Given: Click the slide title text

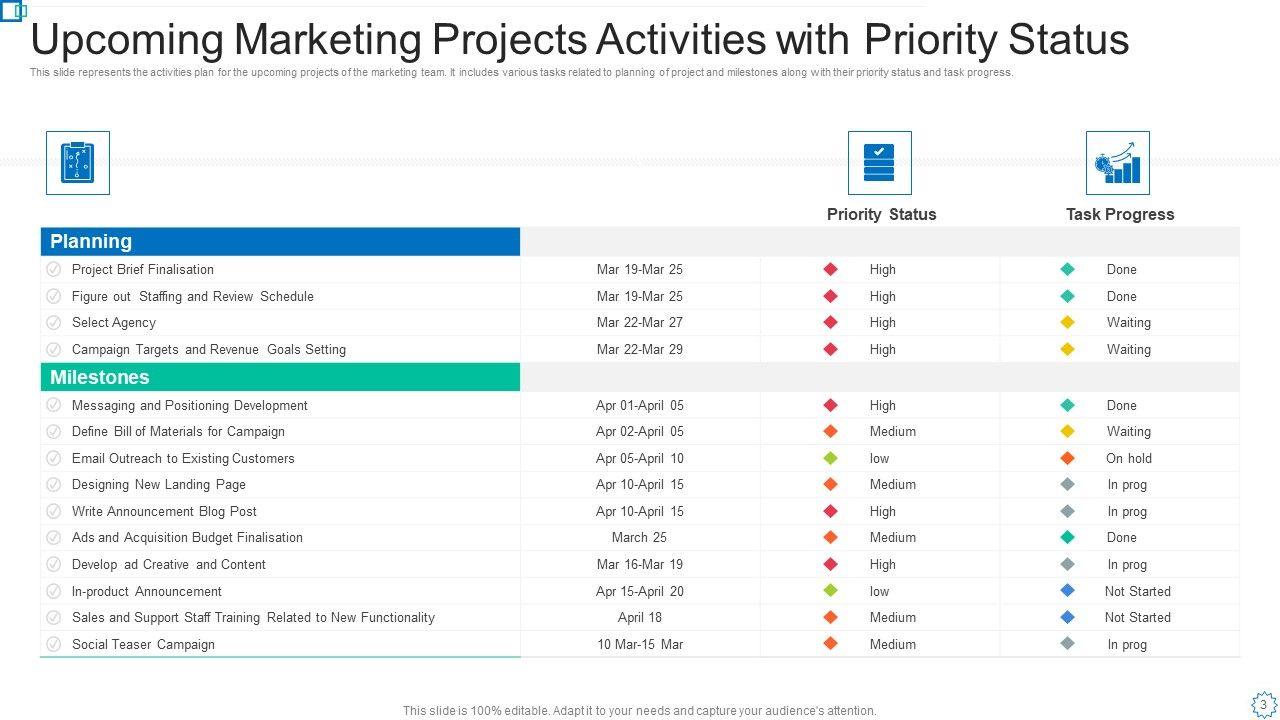Looking at the screenshot, I should [580, 40].
